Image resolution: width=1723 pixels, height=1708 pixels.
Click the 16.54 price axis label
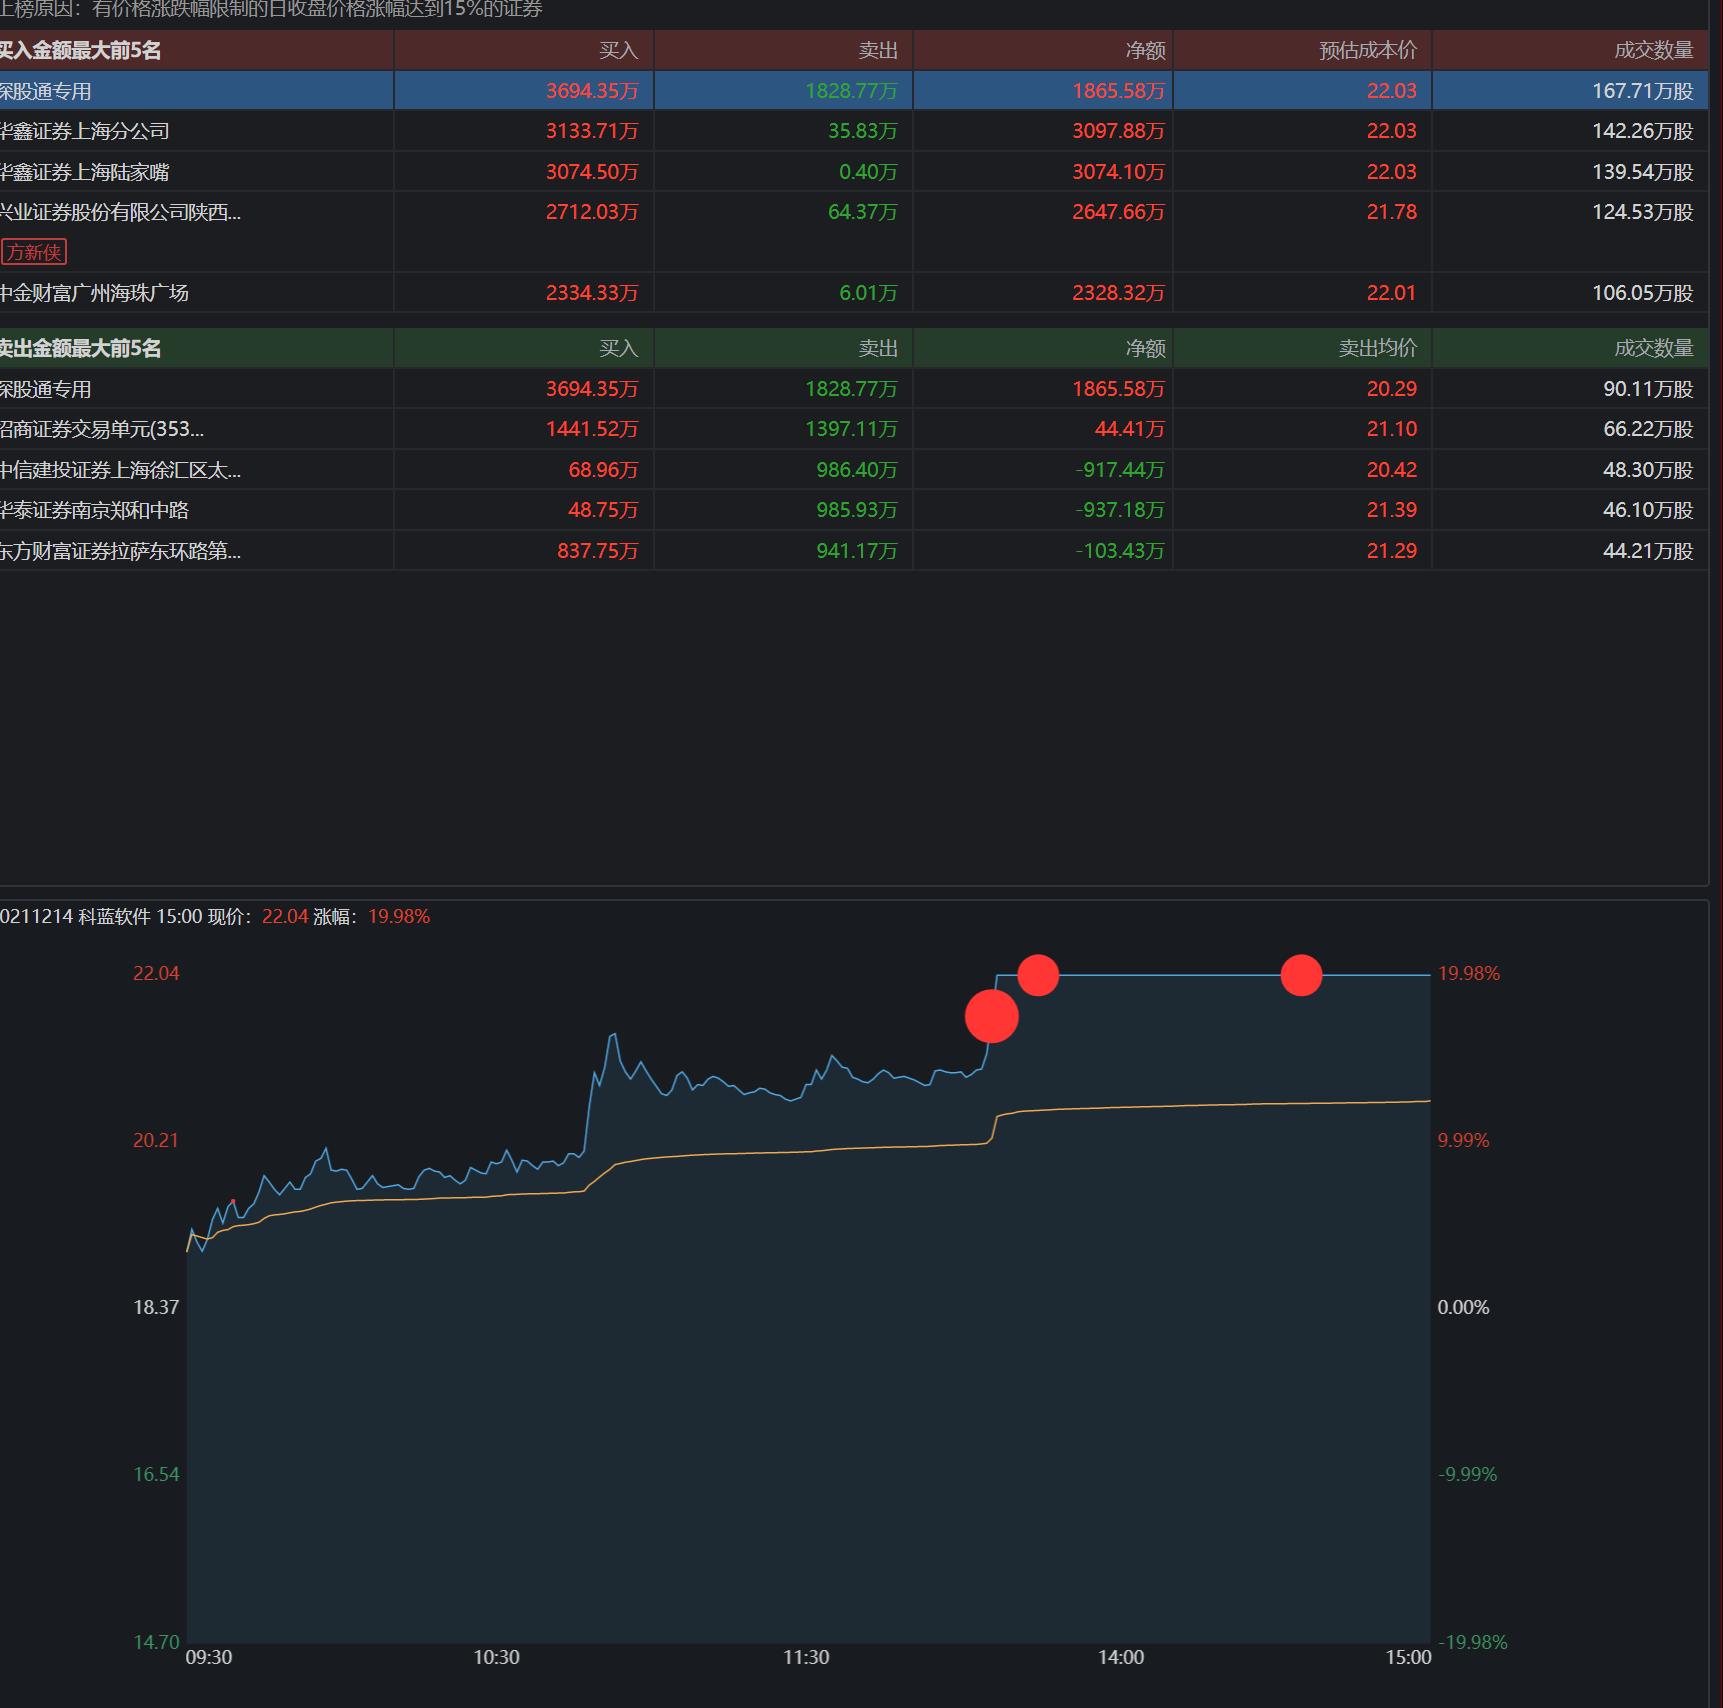156,1474
